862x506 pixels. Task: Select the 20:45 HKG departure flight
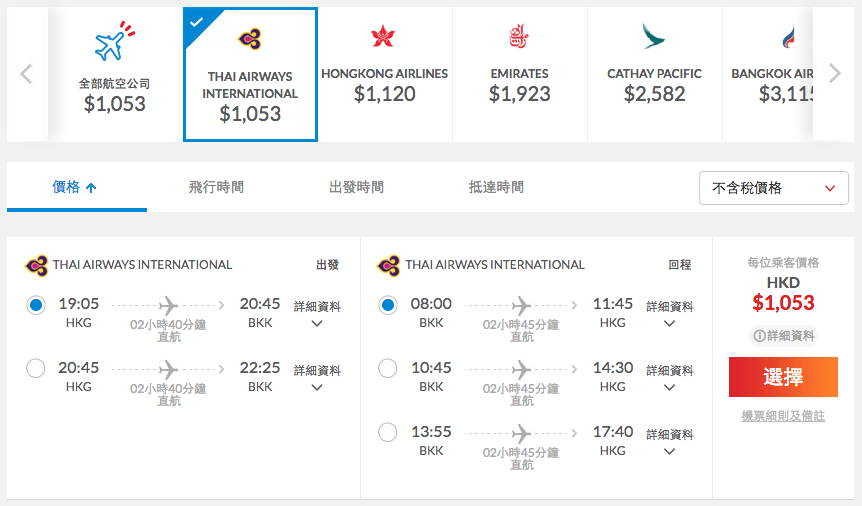pyautogui.click(x=36, y=368)
